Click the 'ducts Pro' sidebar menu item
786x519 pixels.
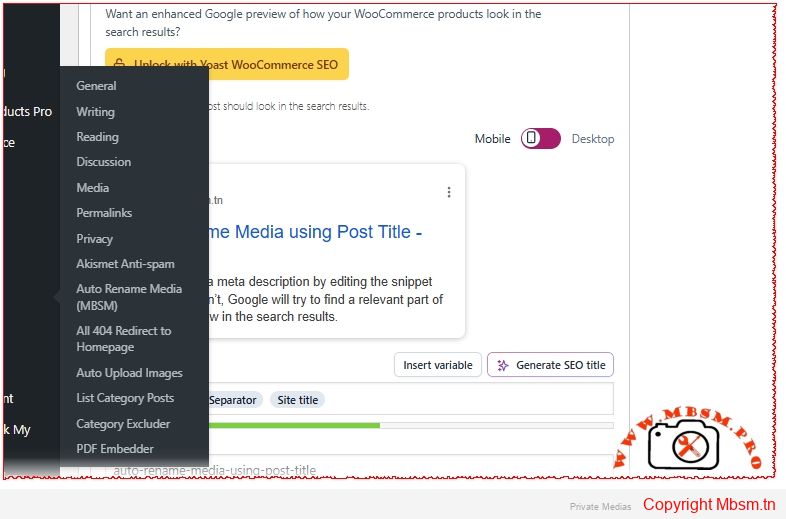pyautogui.click(x=28, y=111)
